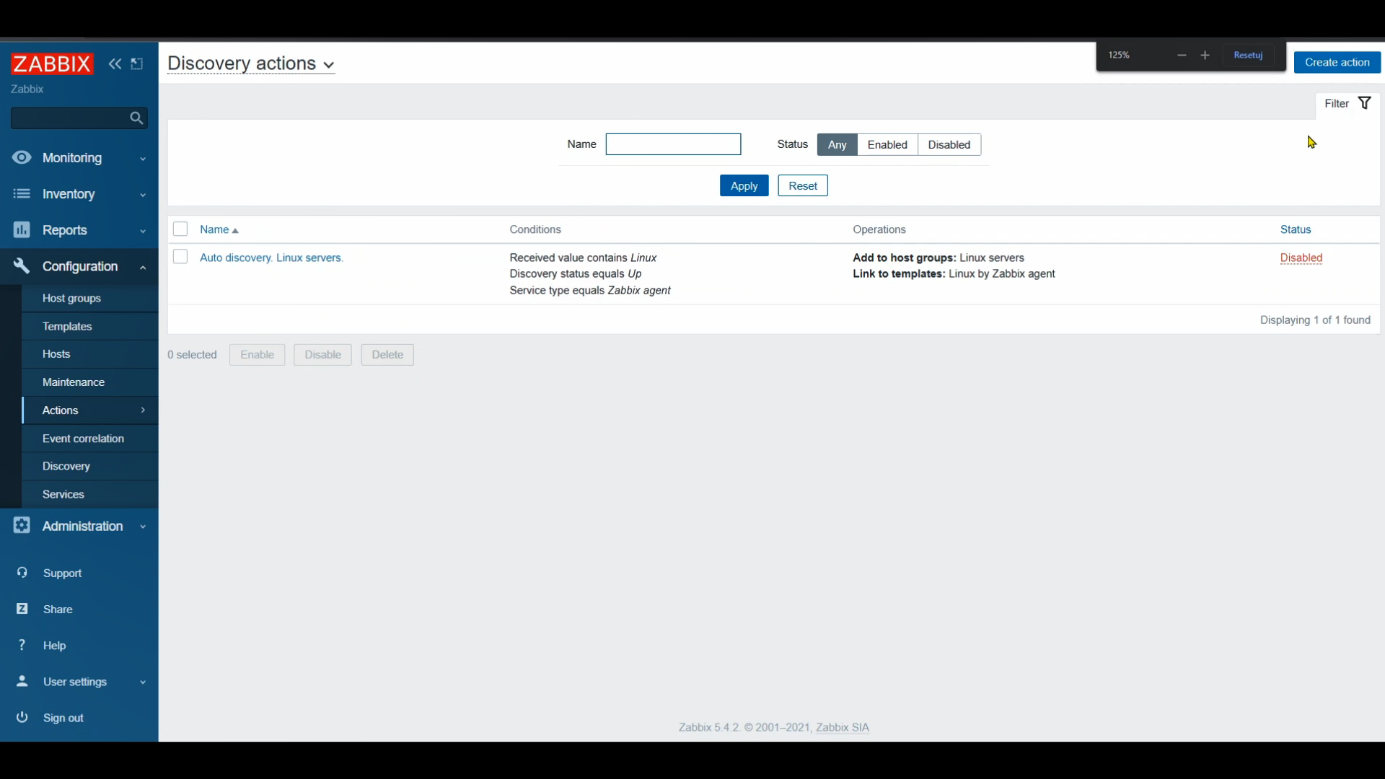Zoom in with the plus icon

1205,55
